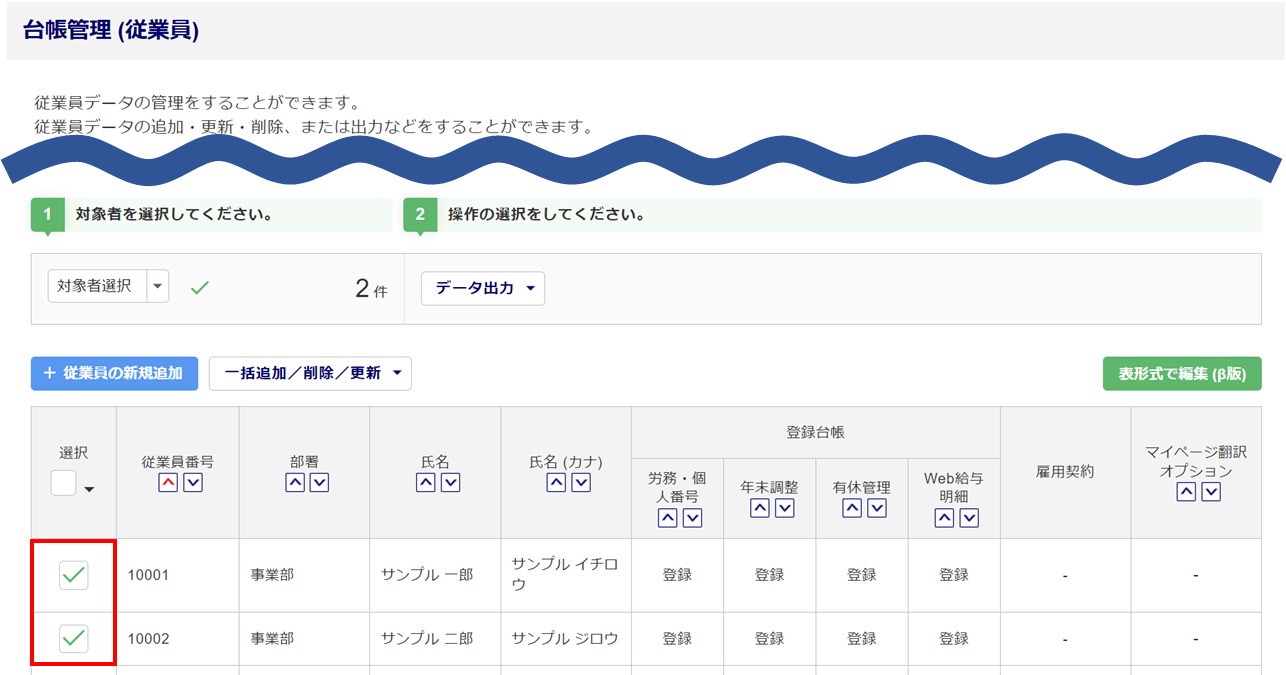The width and height of the screenshot is (1286, 675).
Task: Toggle the select-all checkbox in header
Action: tap(64, 483)
